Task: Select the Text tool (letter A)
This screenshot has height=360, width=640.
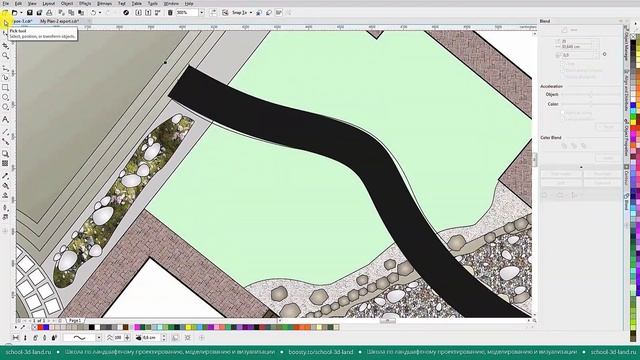Action: click(x=5, y=120)
